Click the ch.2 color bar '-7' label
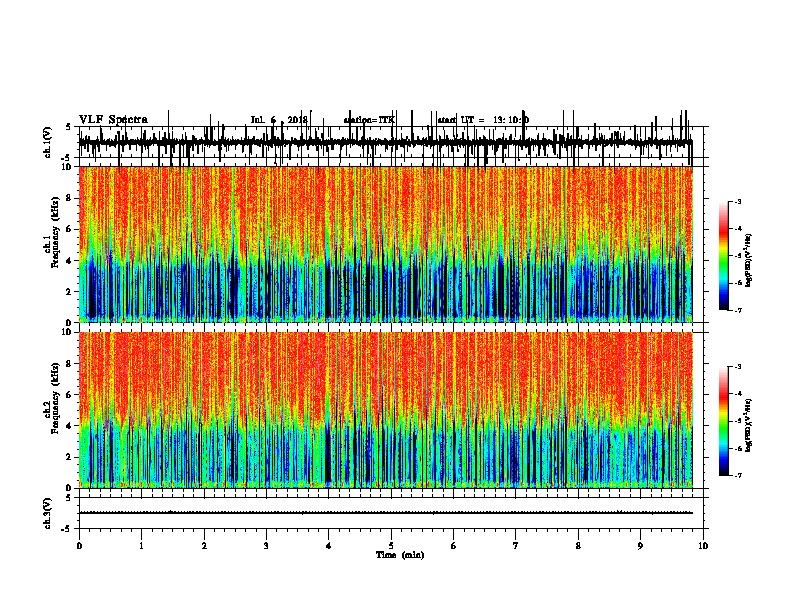The width and height of the screenshot is (792, 612). (737, 476)
